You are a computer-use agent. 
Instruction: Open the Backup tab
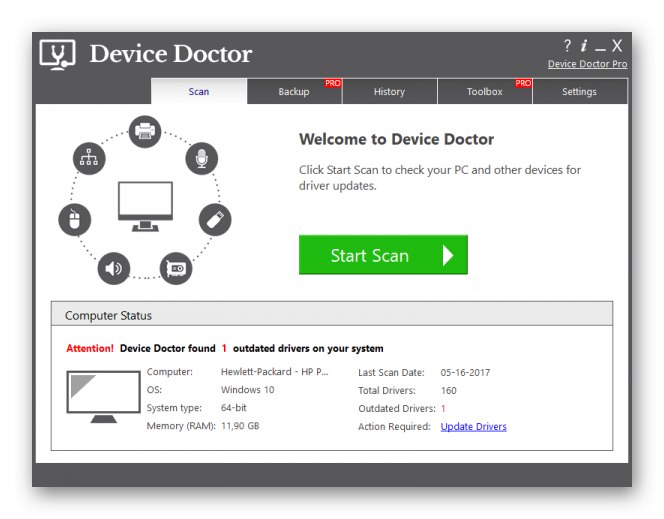click(x=294, y=91)
